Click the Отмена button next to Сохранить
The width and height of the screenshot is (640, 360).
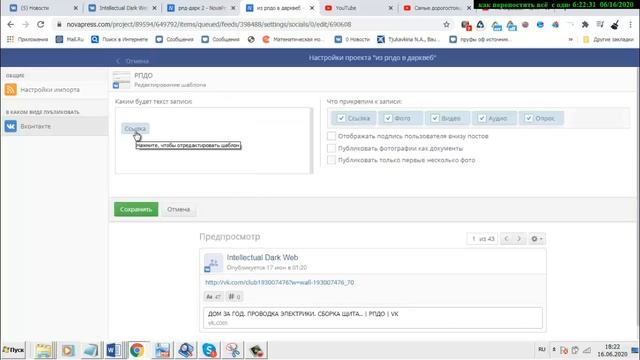[178, 209]
